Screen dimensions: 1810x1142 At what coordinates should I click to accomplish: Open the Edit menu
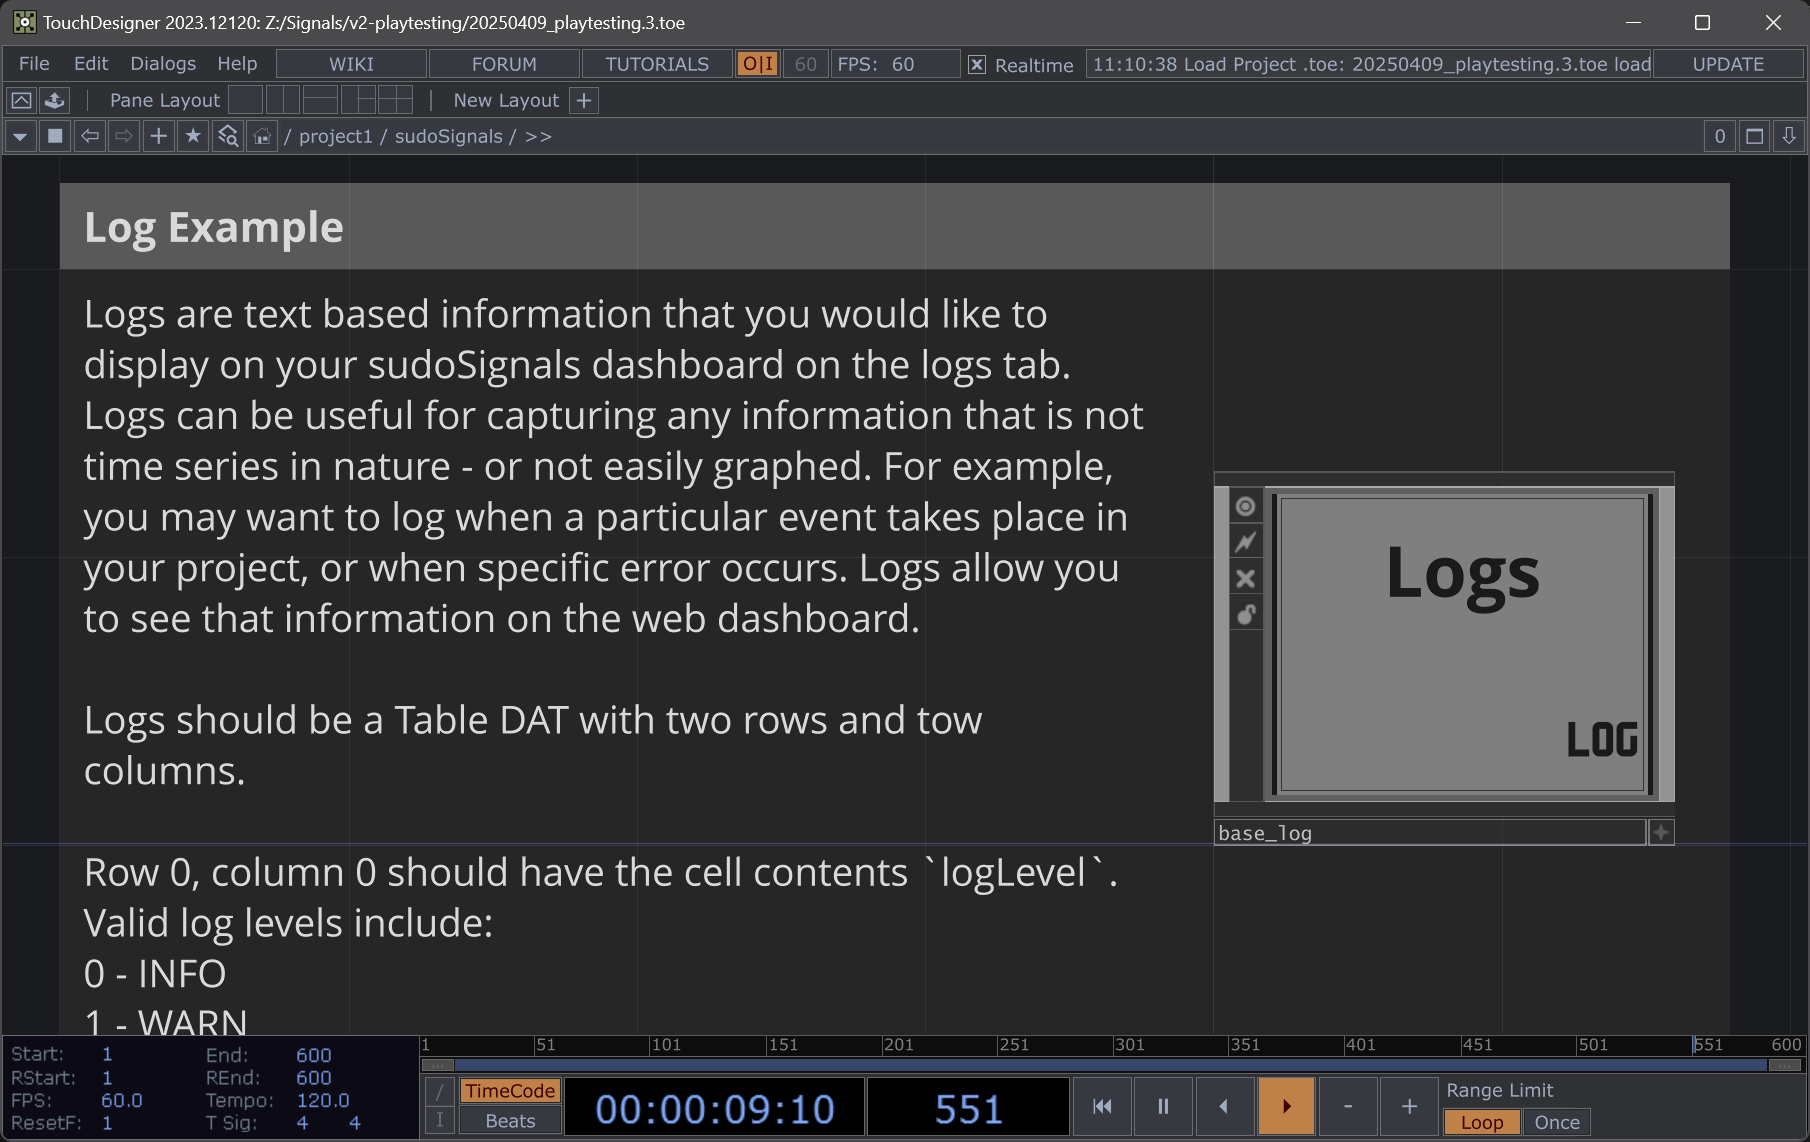(x=91, y=64)
